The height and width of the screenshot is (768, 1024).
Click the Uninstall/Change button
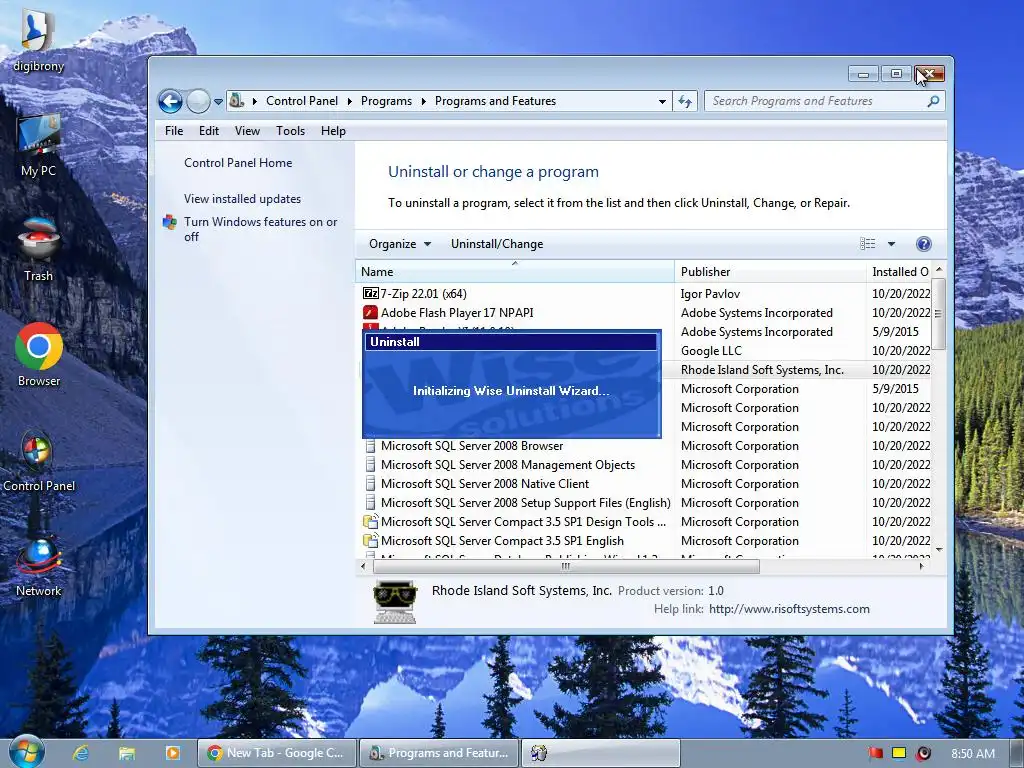tap(496, 244)
